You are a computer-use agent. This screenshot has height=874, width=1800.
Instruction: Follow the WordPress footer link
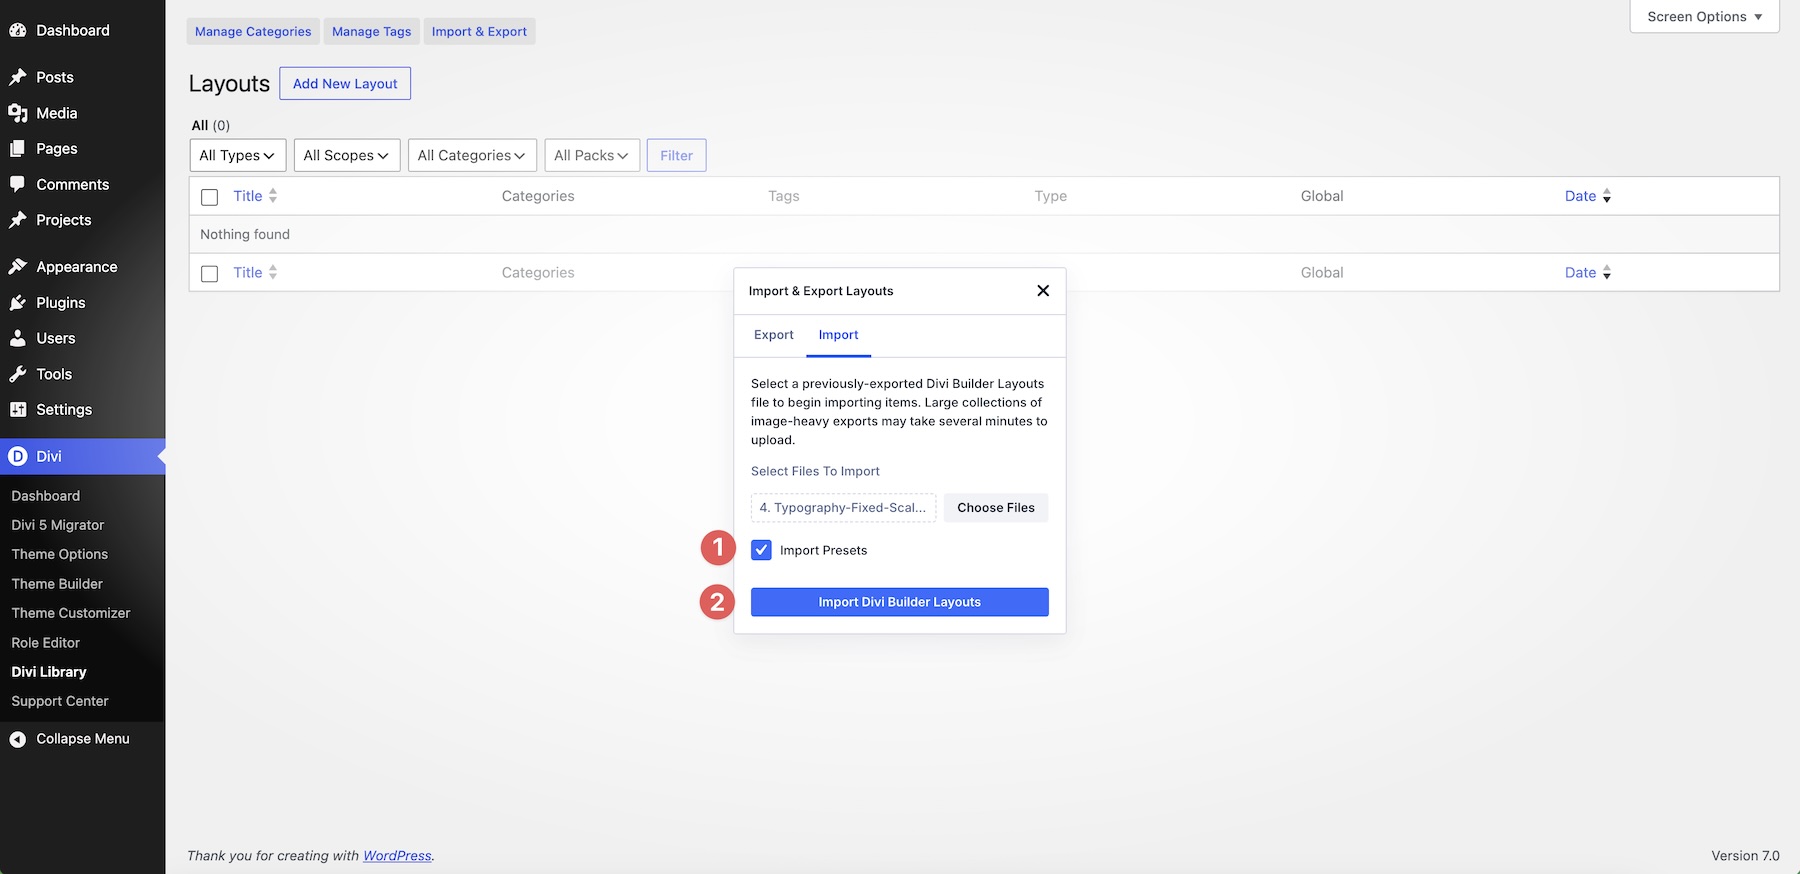point(397,856)
